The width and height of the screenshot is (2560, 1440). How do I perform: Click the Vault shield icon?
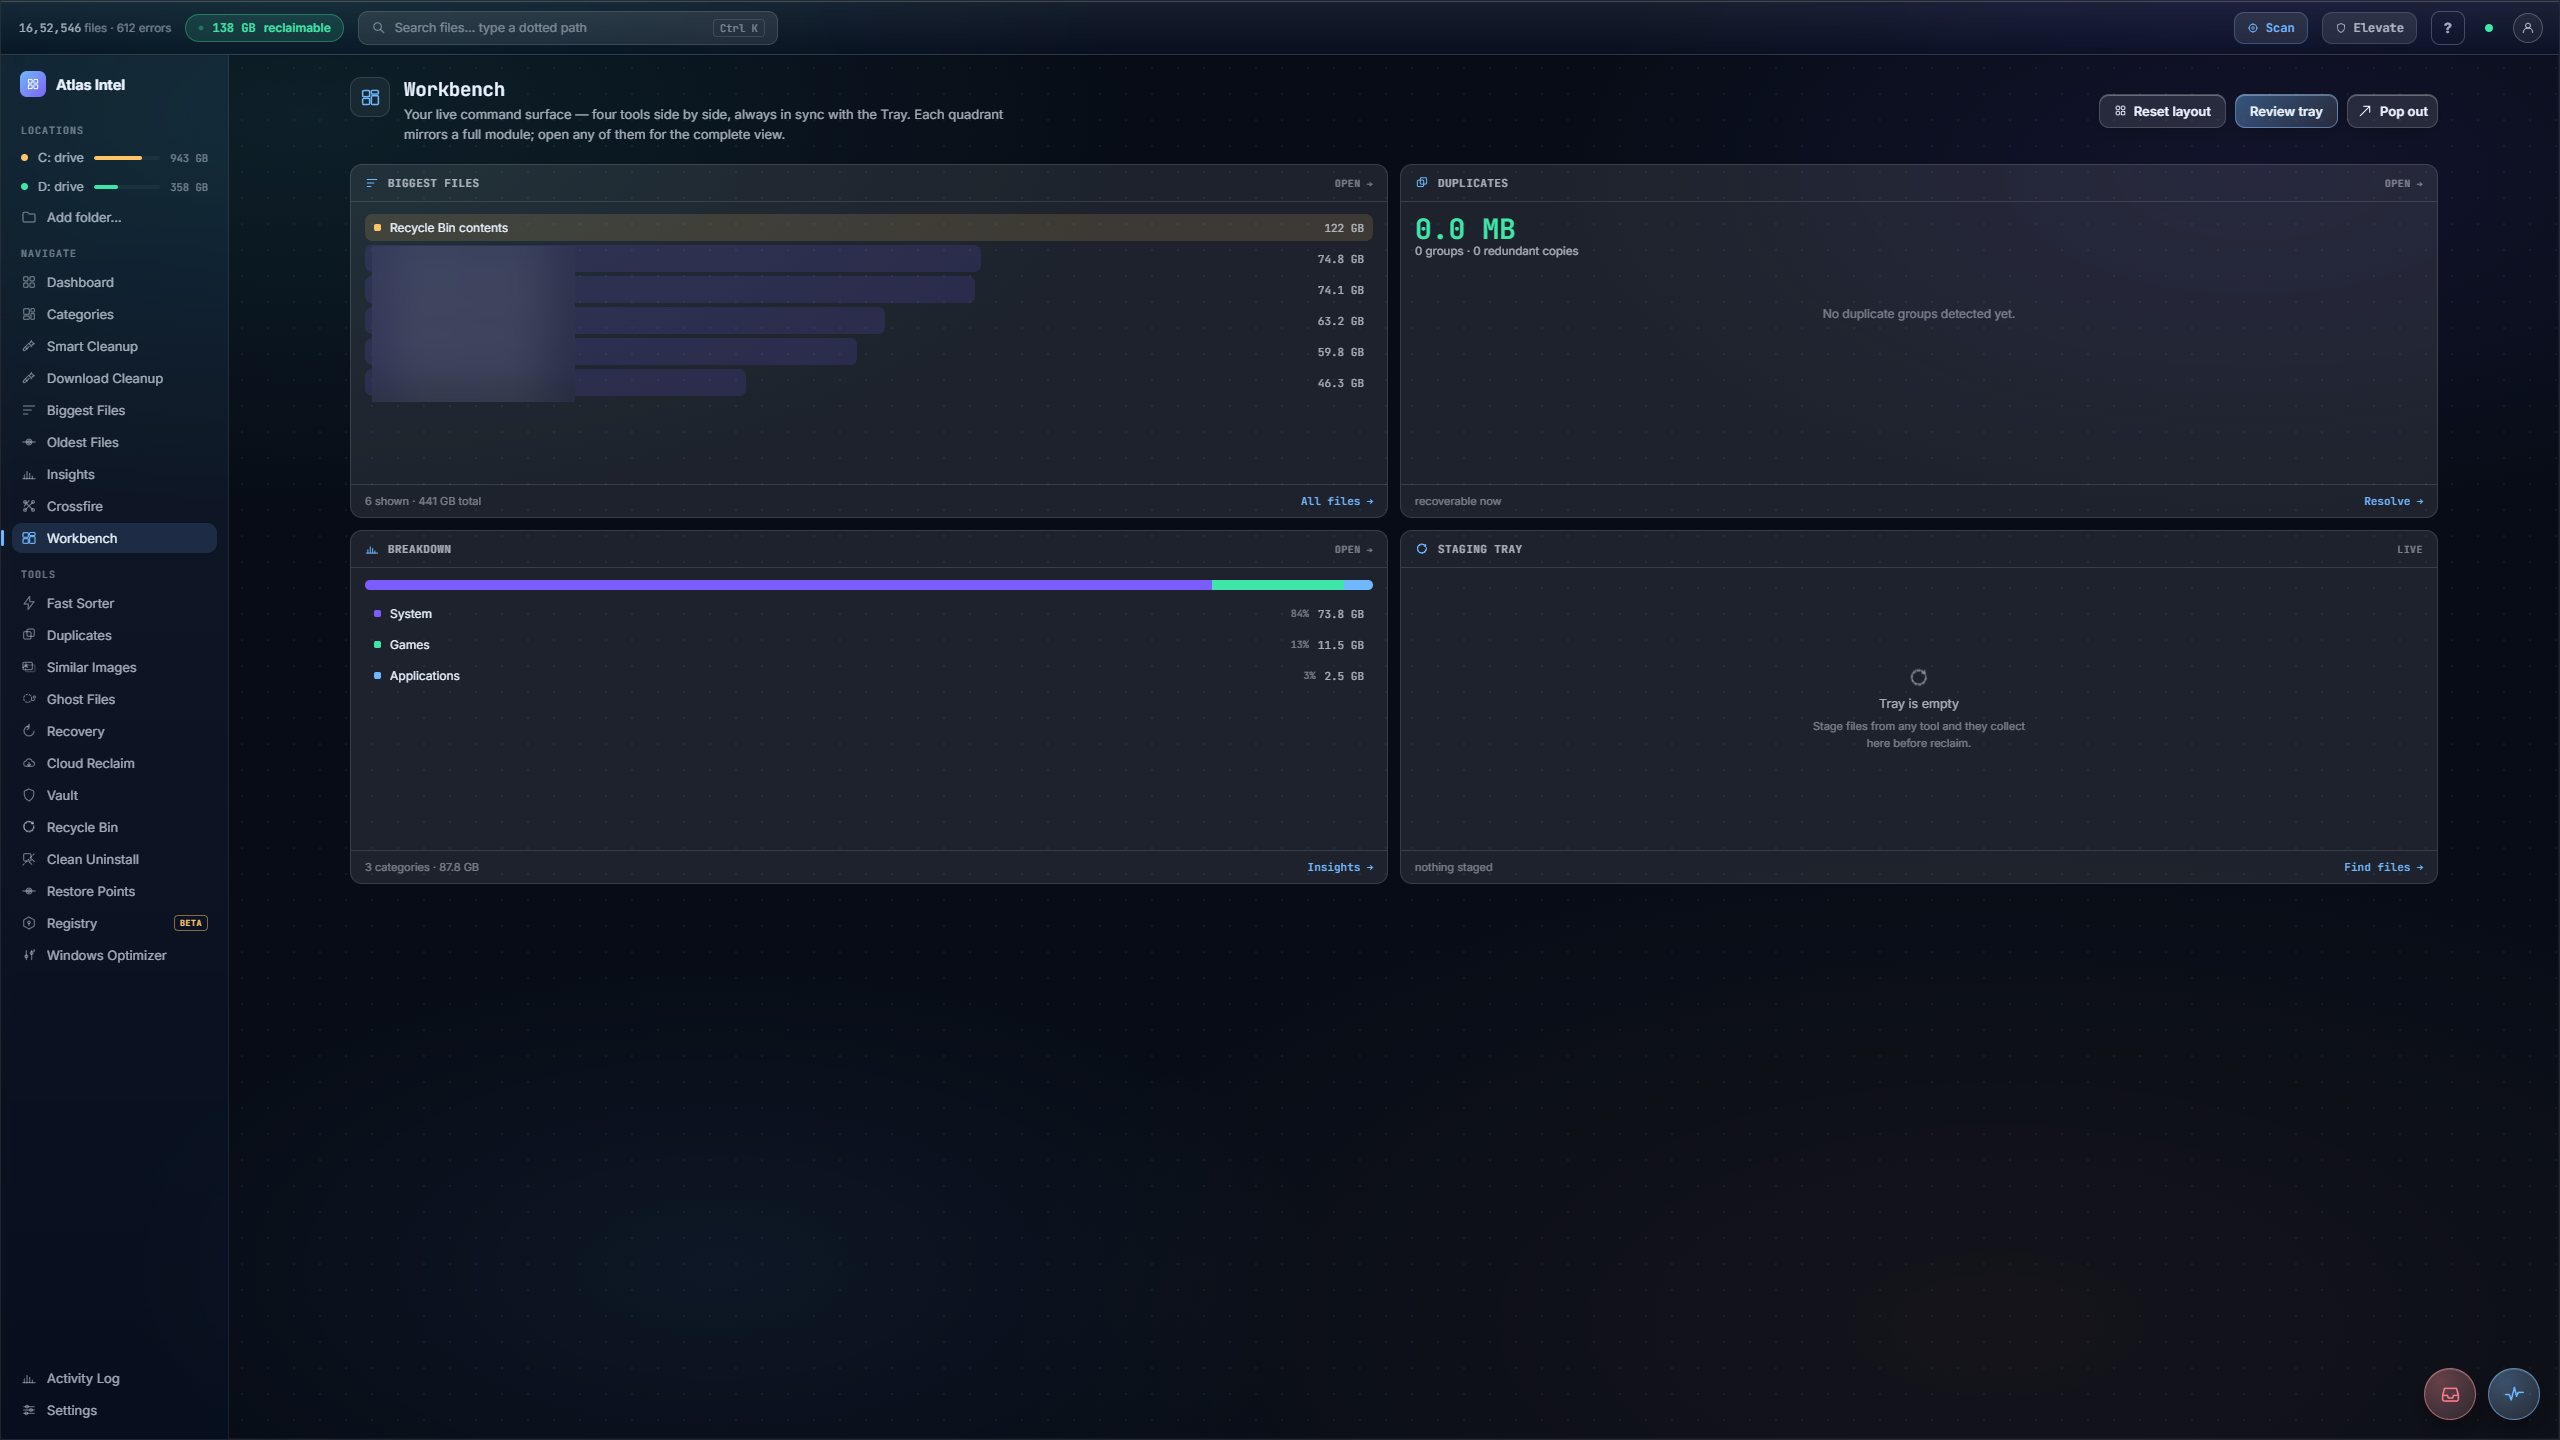(x=29, y=795)
